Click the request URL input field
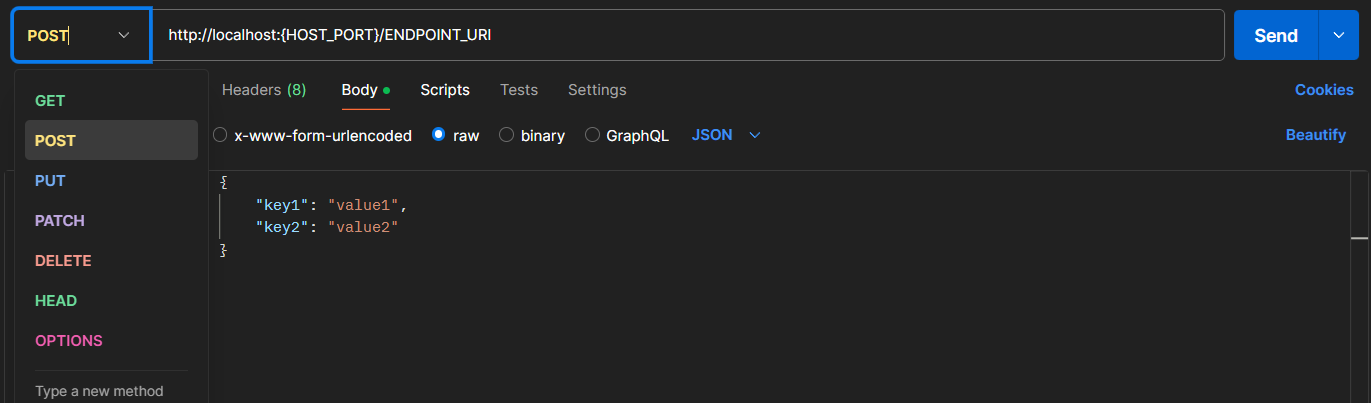The image size is (1371, 403). 688,35
